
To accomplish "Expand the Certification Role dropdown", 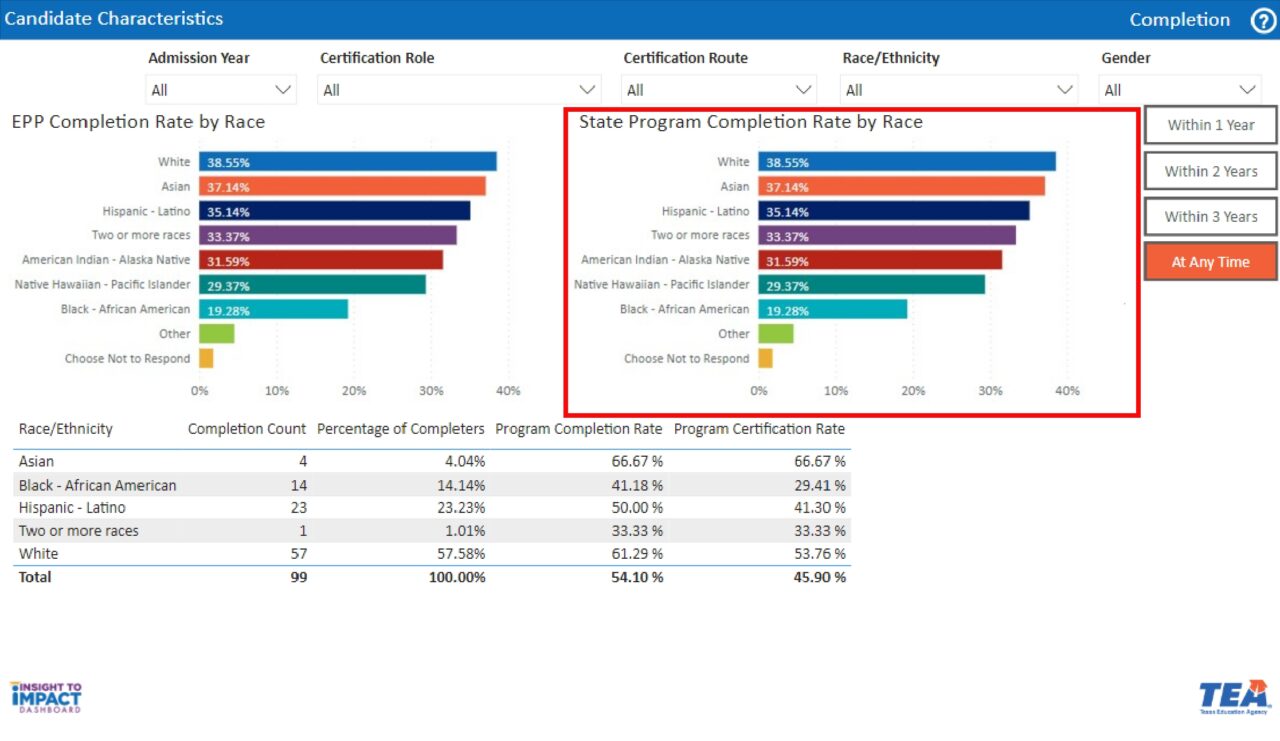I will [459, 90].
